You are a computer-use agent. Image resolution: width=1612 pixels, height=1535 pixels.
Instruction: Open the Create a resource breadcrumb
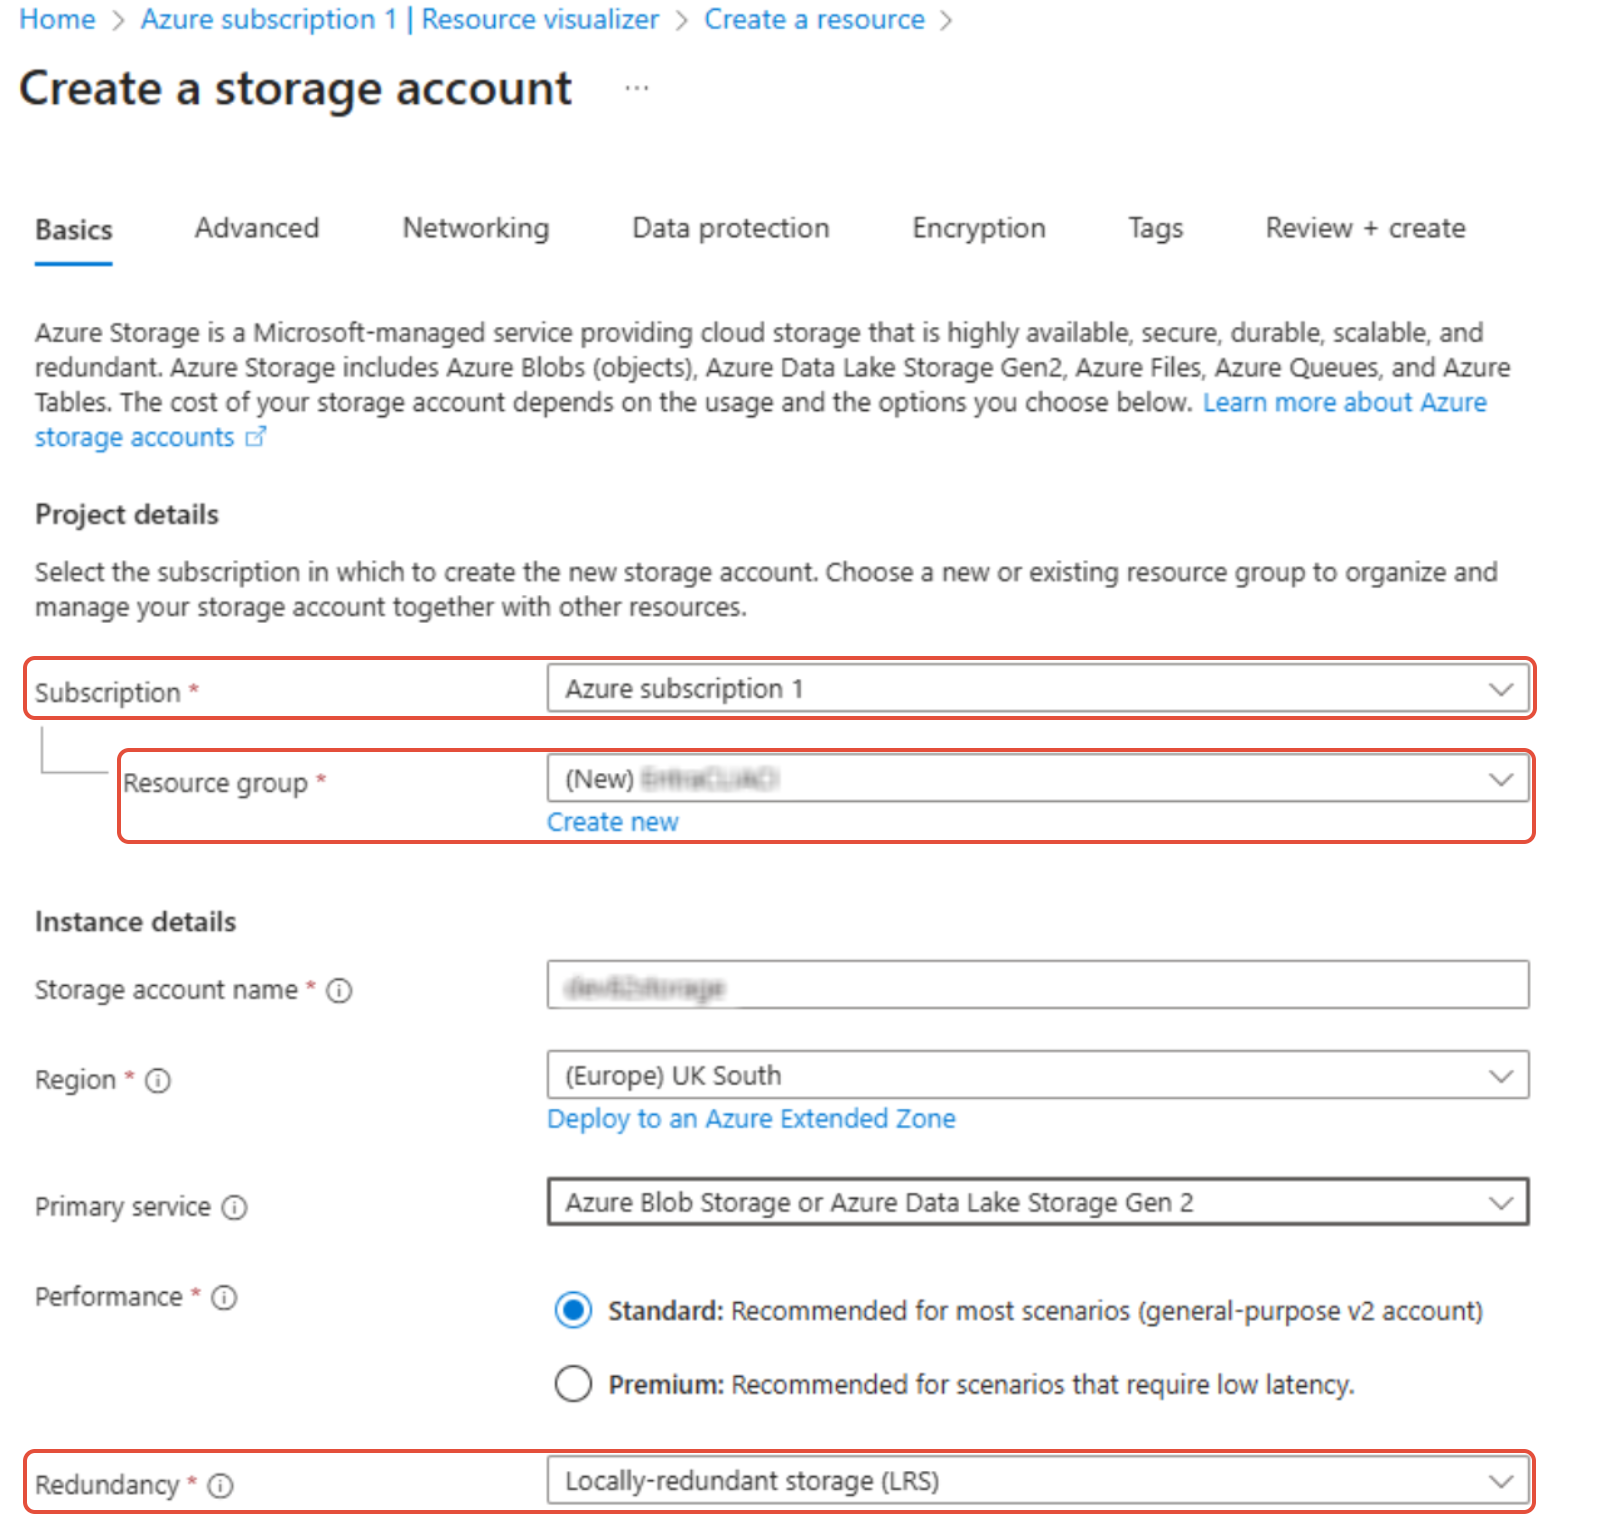(814, 19)
